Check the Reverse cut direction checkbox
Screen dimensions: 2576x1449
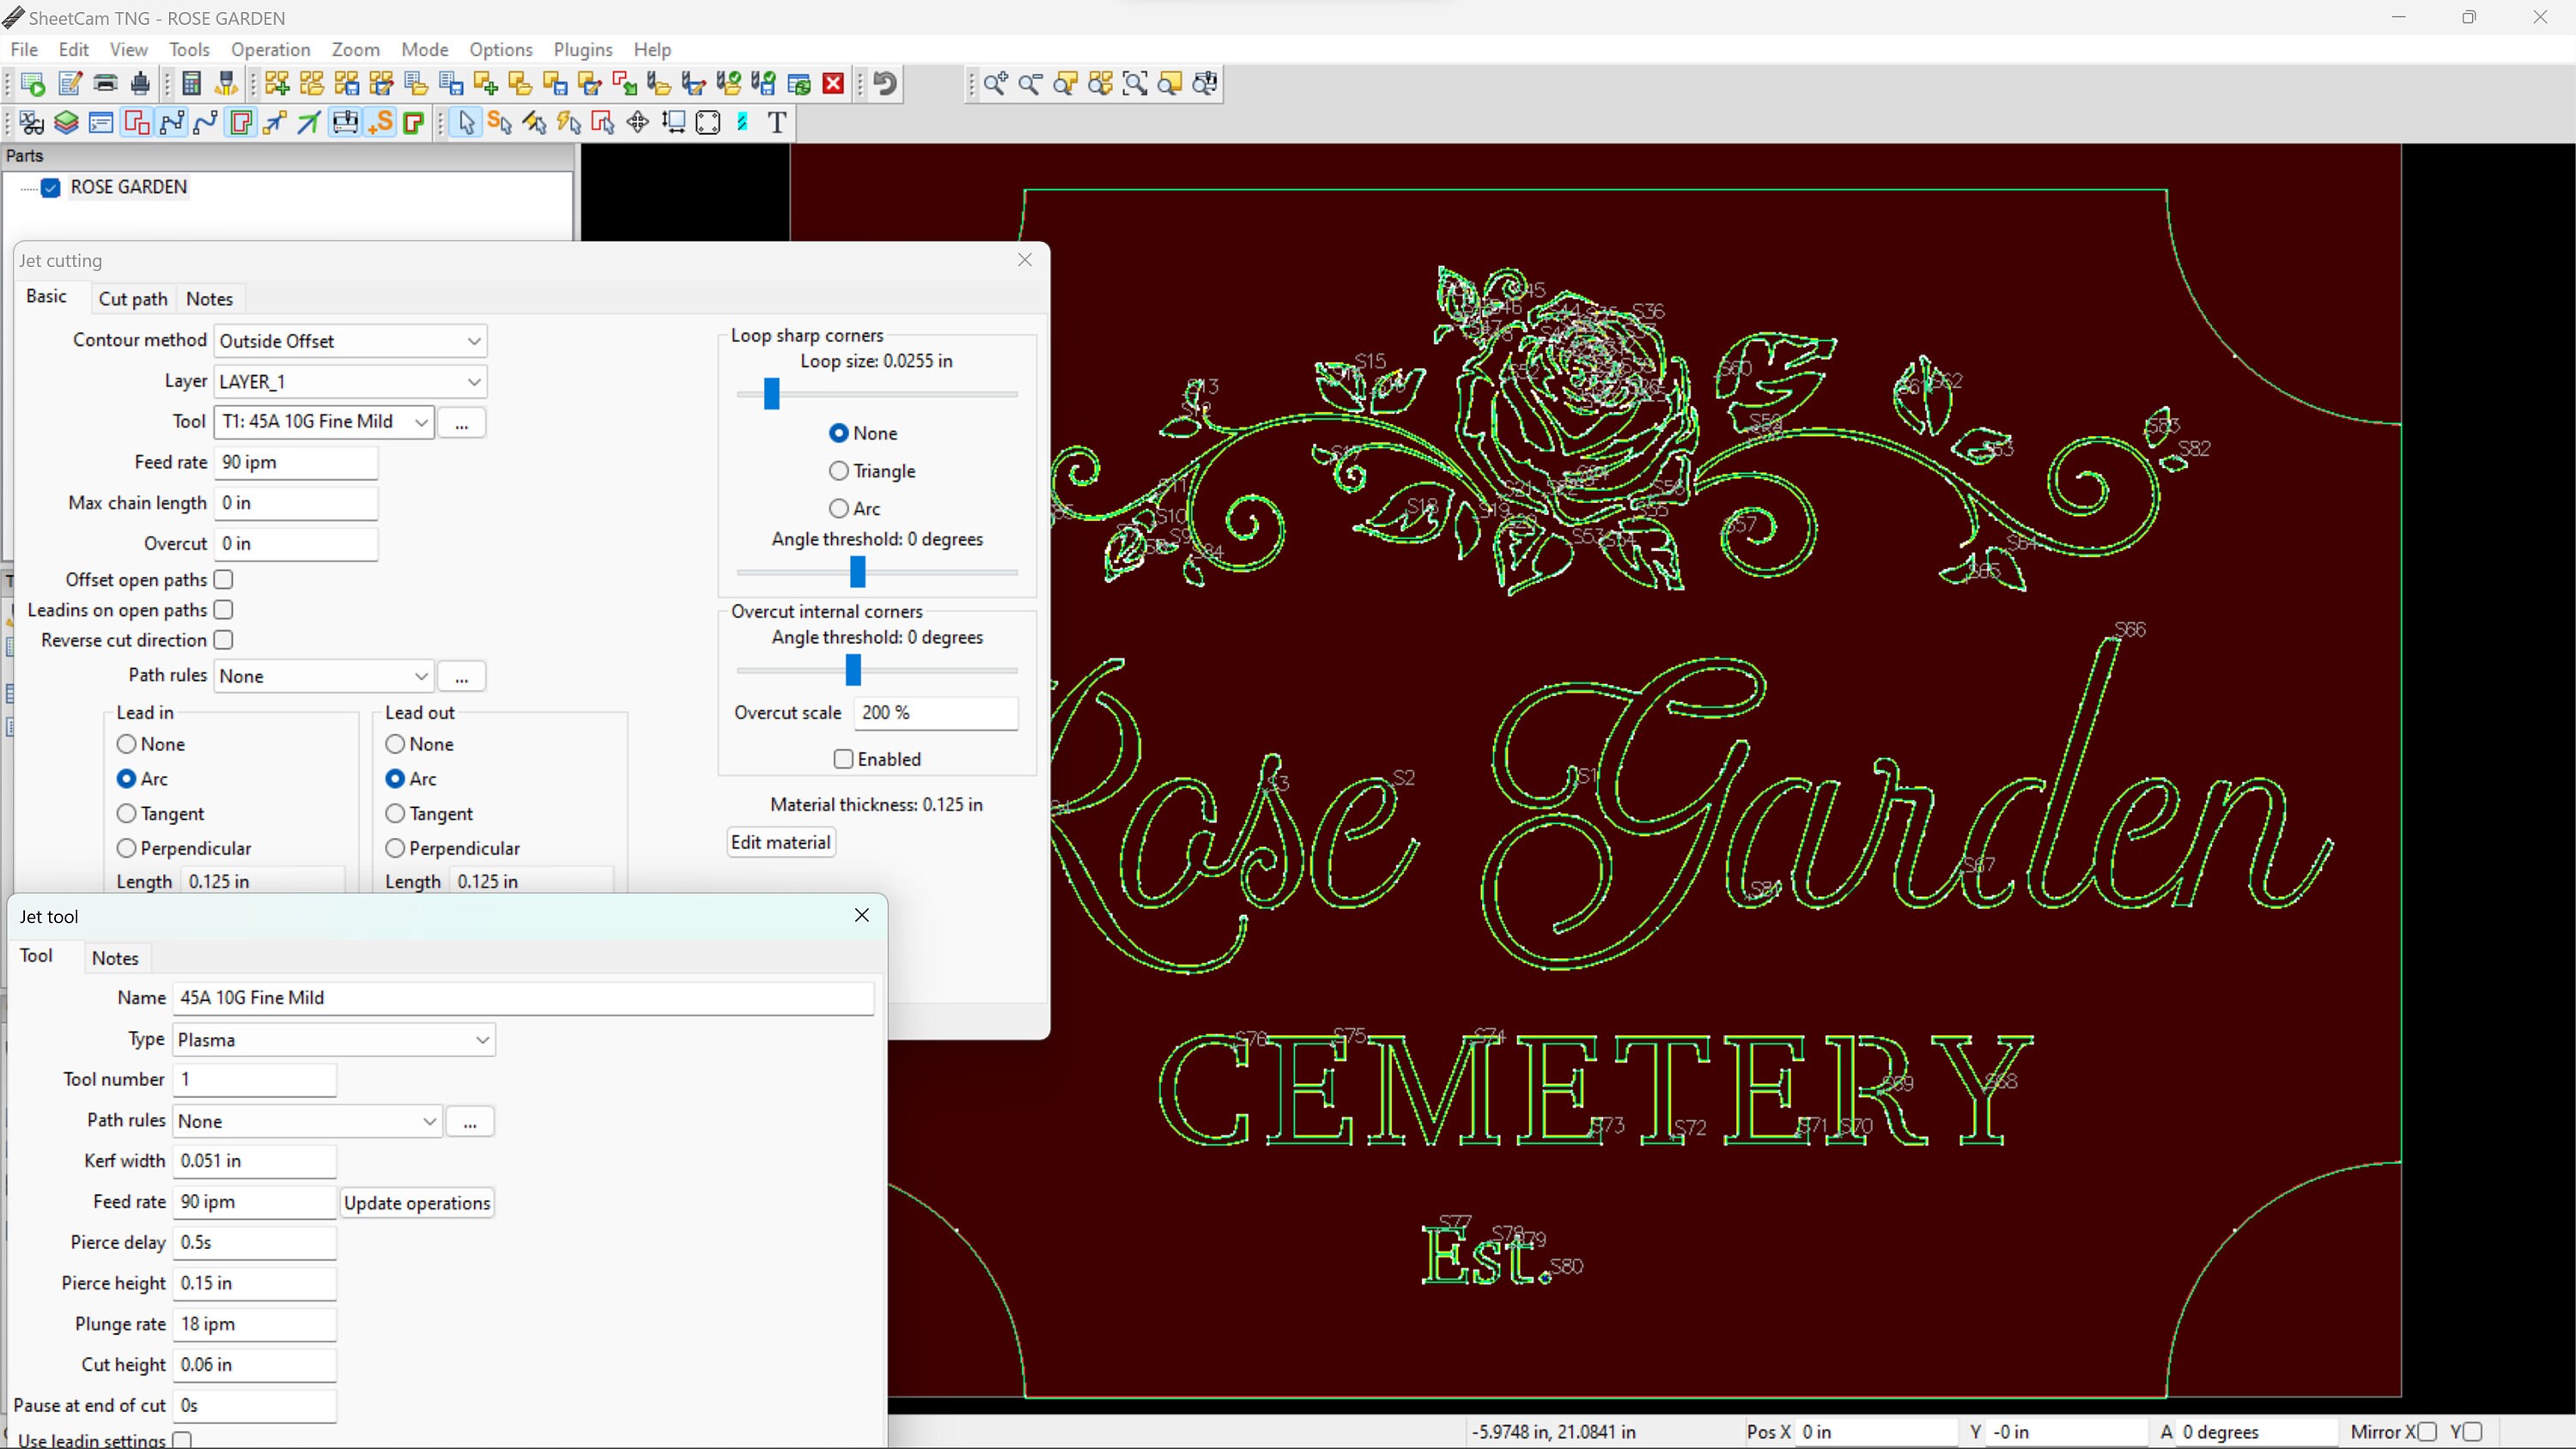pyautogui.click(x=222, y=640)
